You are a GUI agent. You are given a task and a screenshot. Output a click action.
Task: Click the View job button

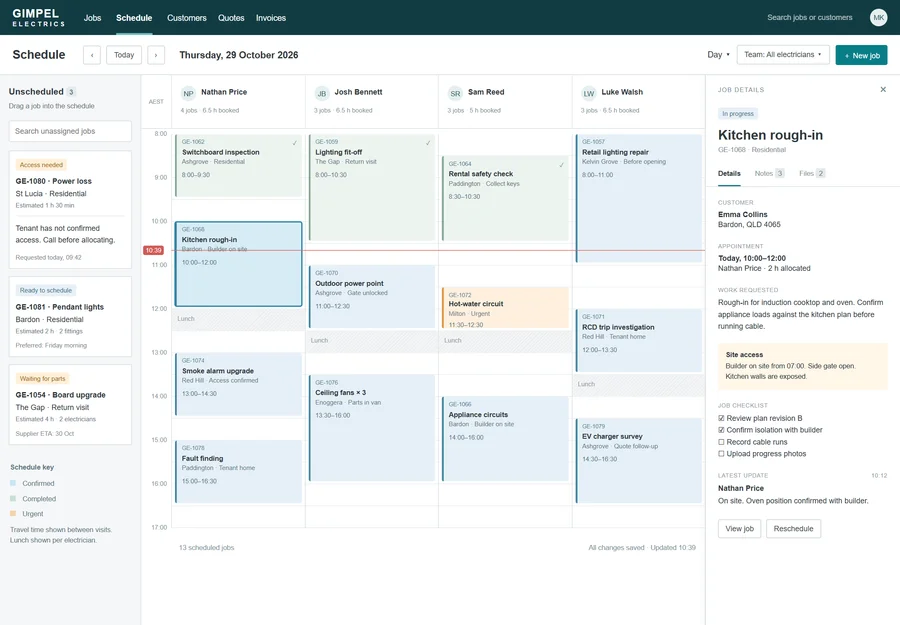coord(739,529)
